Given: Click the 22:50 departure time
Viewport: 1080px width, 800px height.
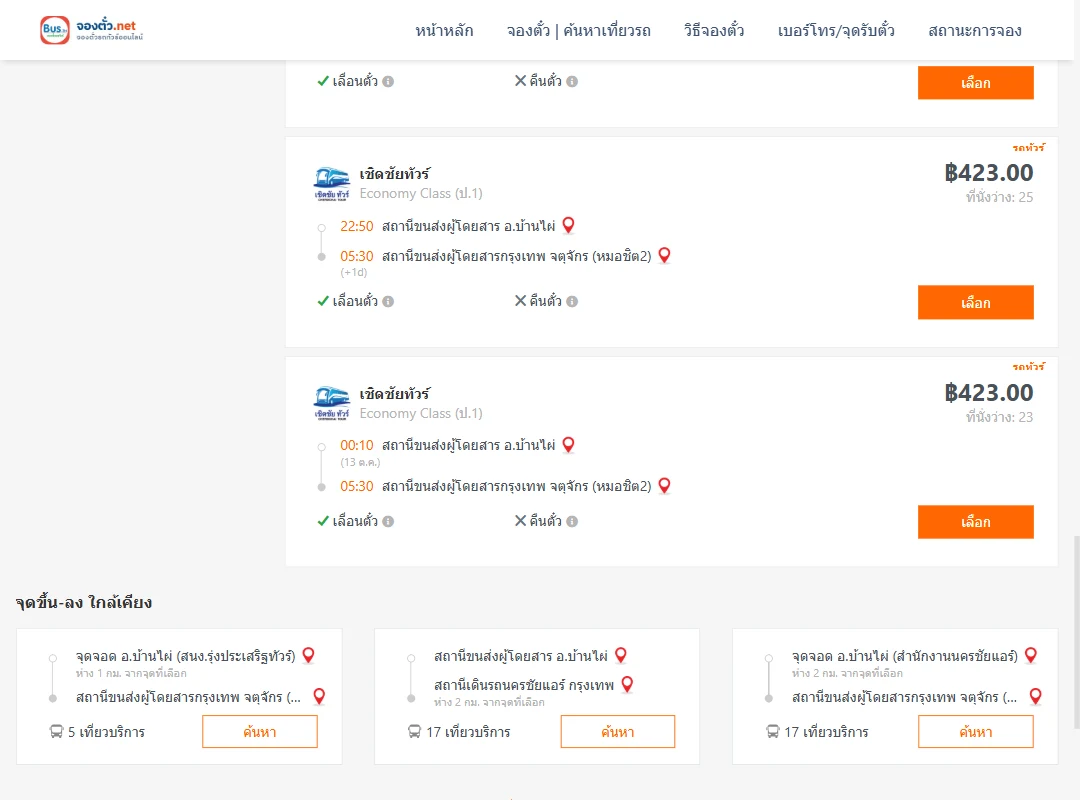Looking at the screenshot, I should (357, 227).
